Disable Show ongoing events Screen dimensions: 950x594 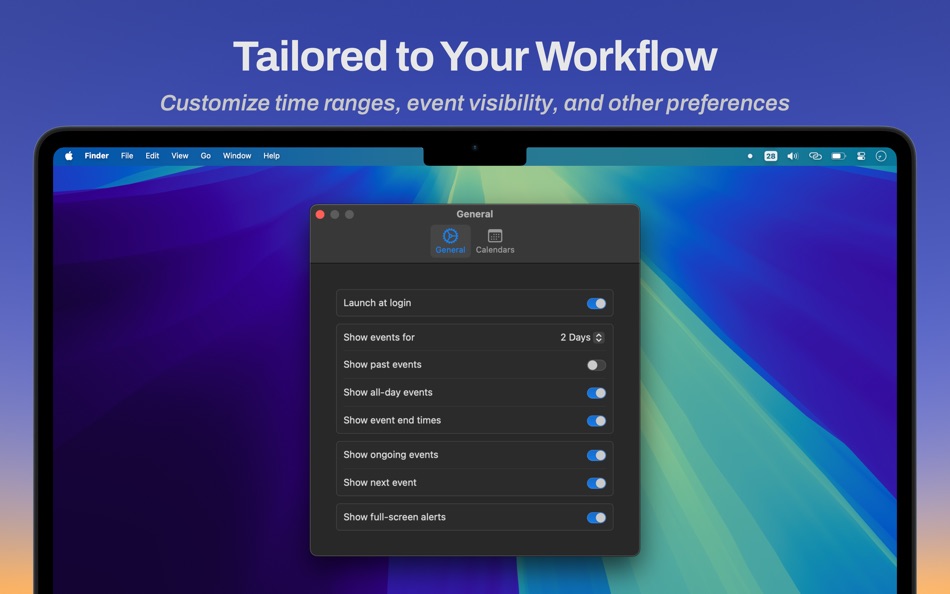tap(596, 455)
